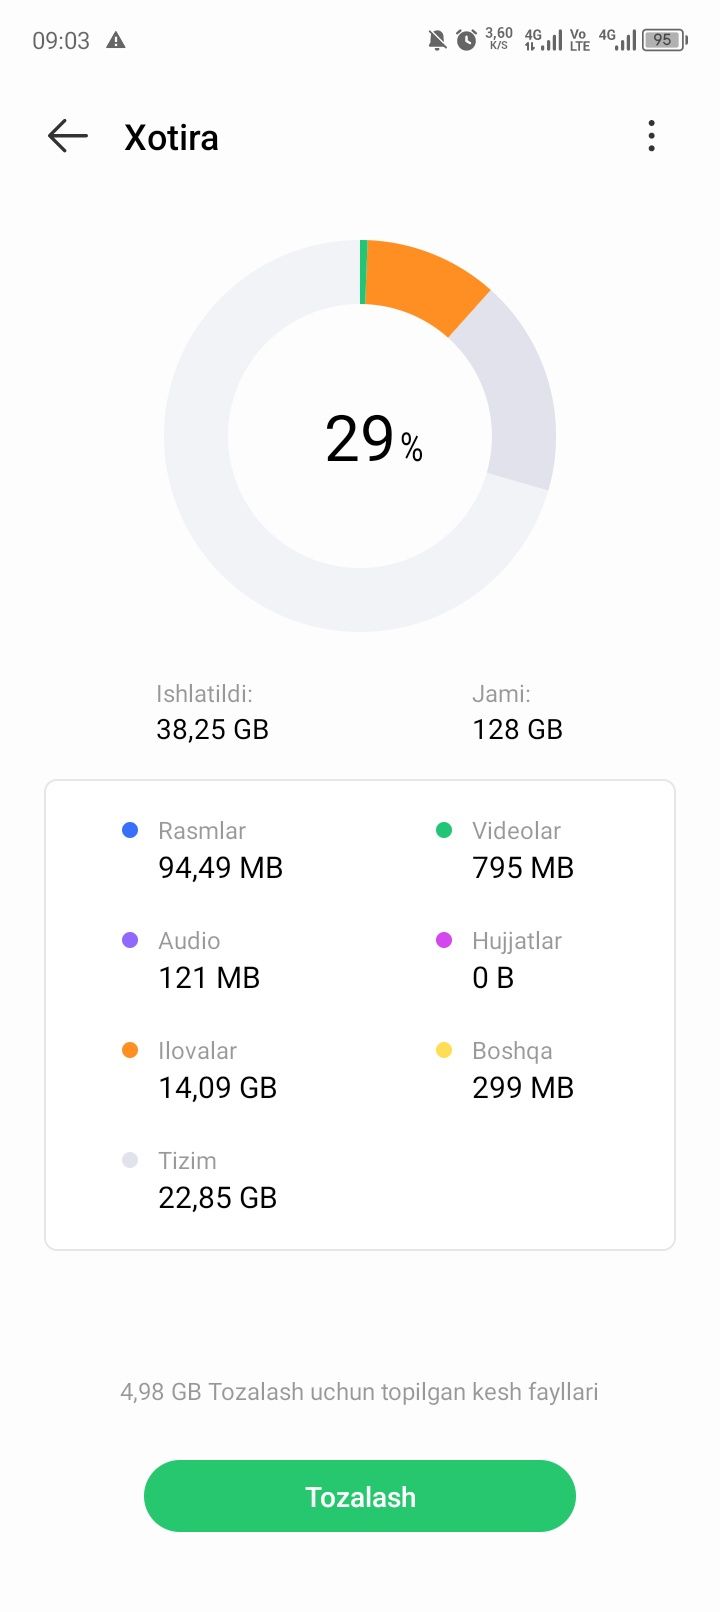This screenshot has height=1612, width=720.
Task: Tap the warning triangle status icon
Action: [x=116, y=40]
